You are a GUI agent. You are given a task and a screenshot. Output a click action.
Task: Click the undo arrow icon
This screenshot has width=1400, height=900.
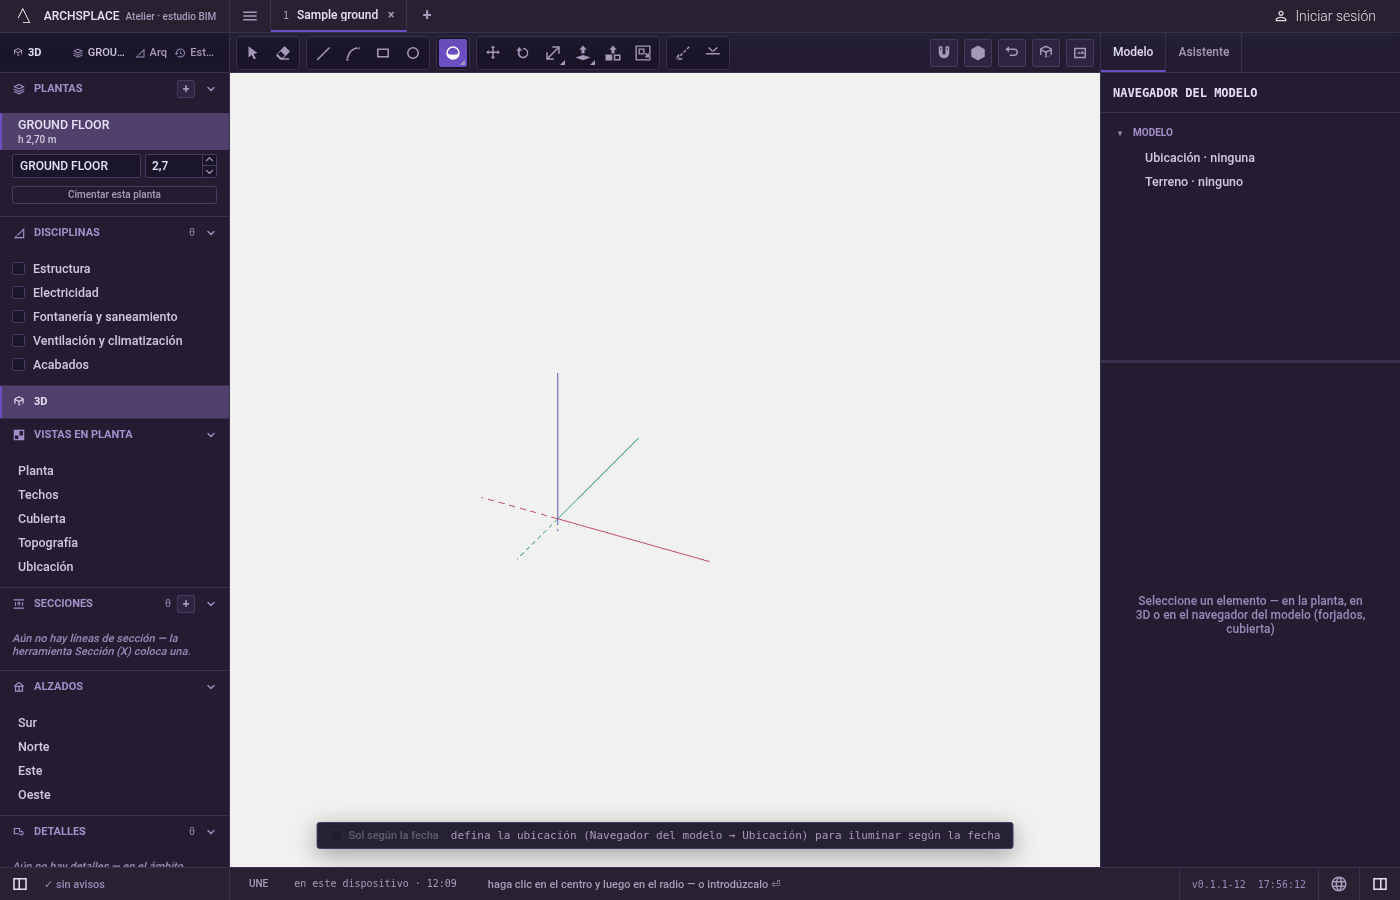tap(1012, 53)
